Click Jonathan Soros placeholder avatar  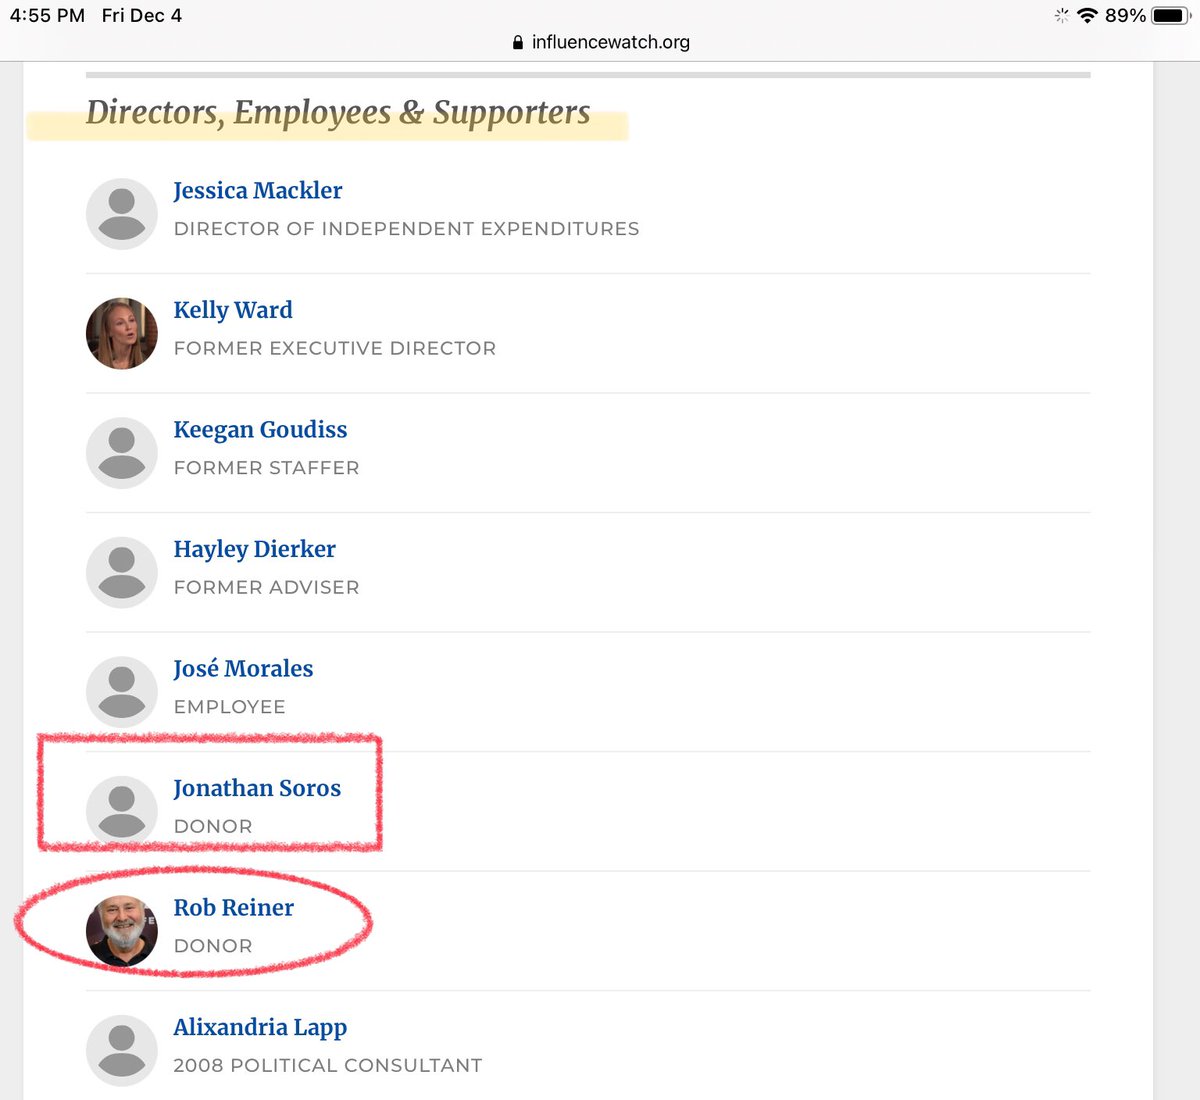[x=122, y=811]
